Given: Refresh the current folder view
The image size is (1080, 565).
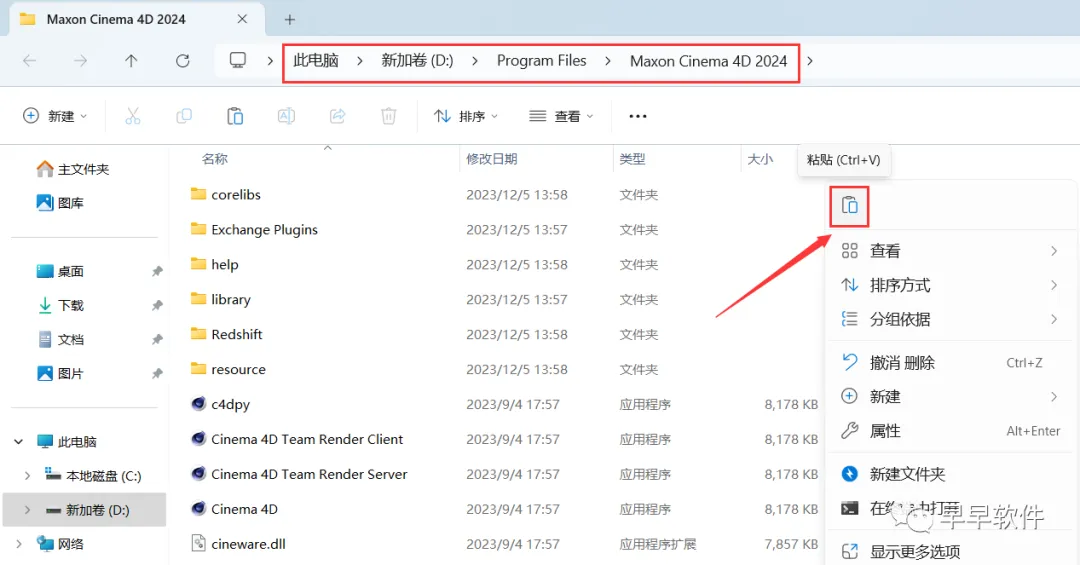Looking at the screenshot, I should coord(183,61).
